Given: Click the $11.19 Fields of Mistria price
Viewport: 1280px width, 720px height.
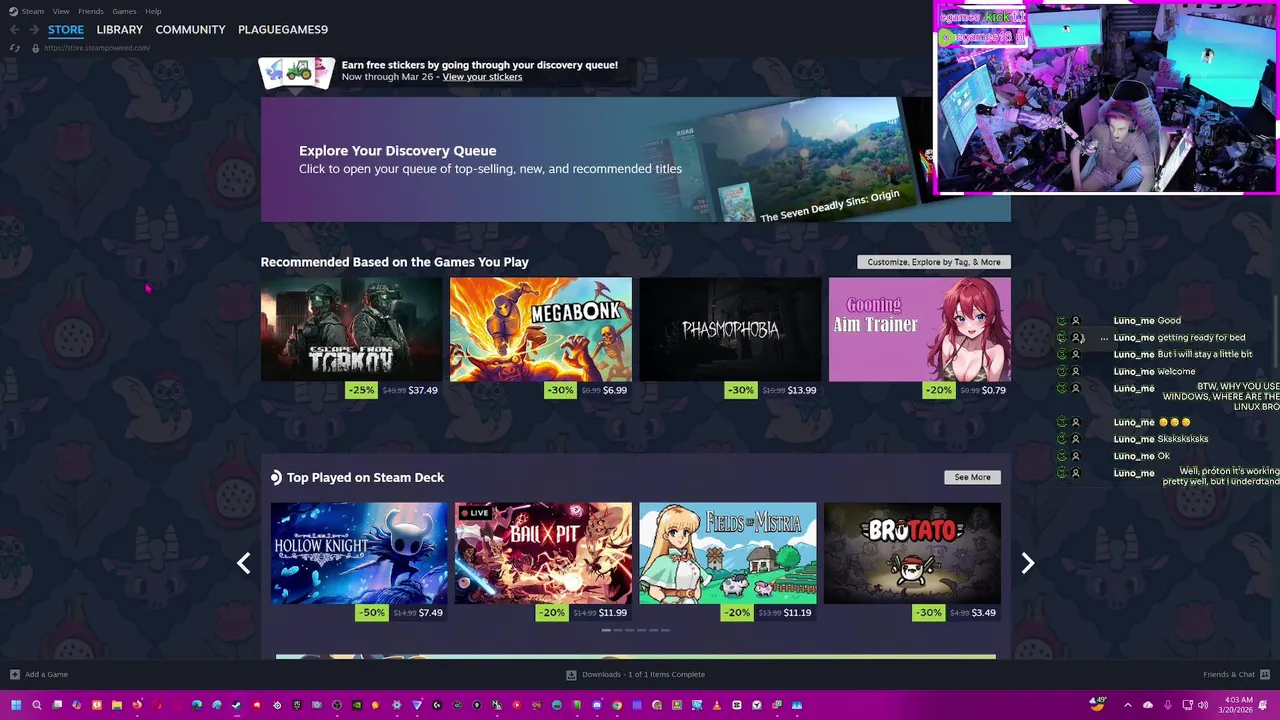Looking at the screenshot, I should click(798, 613).
